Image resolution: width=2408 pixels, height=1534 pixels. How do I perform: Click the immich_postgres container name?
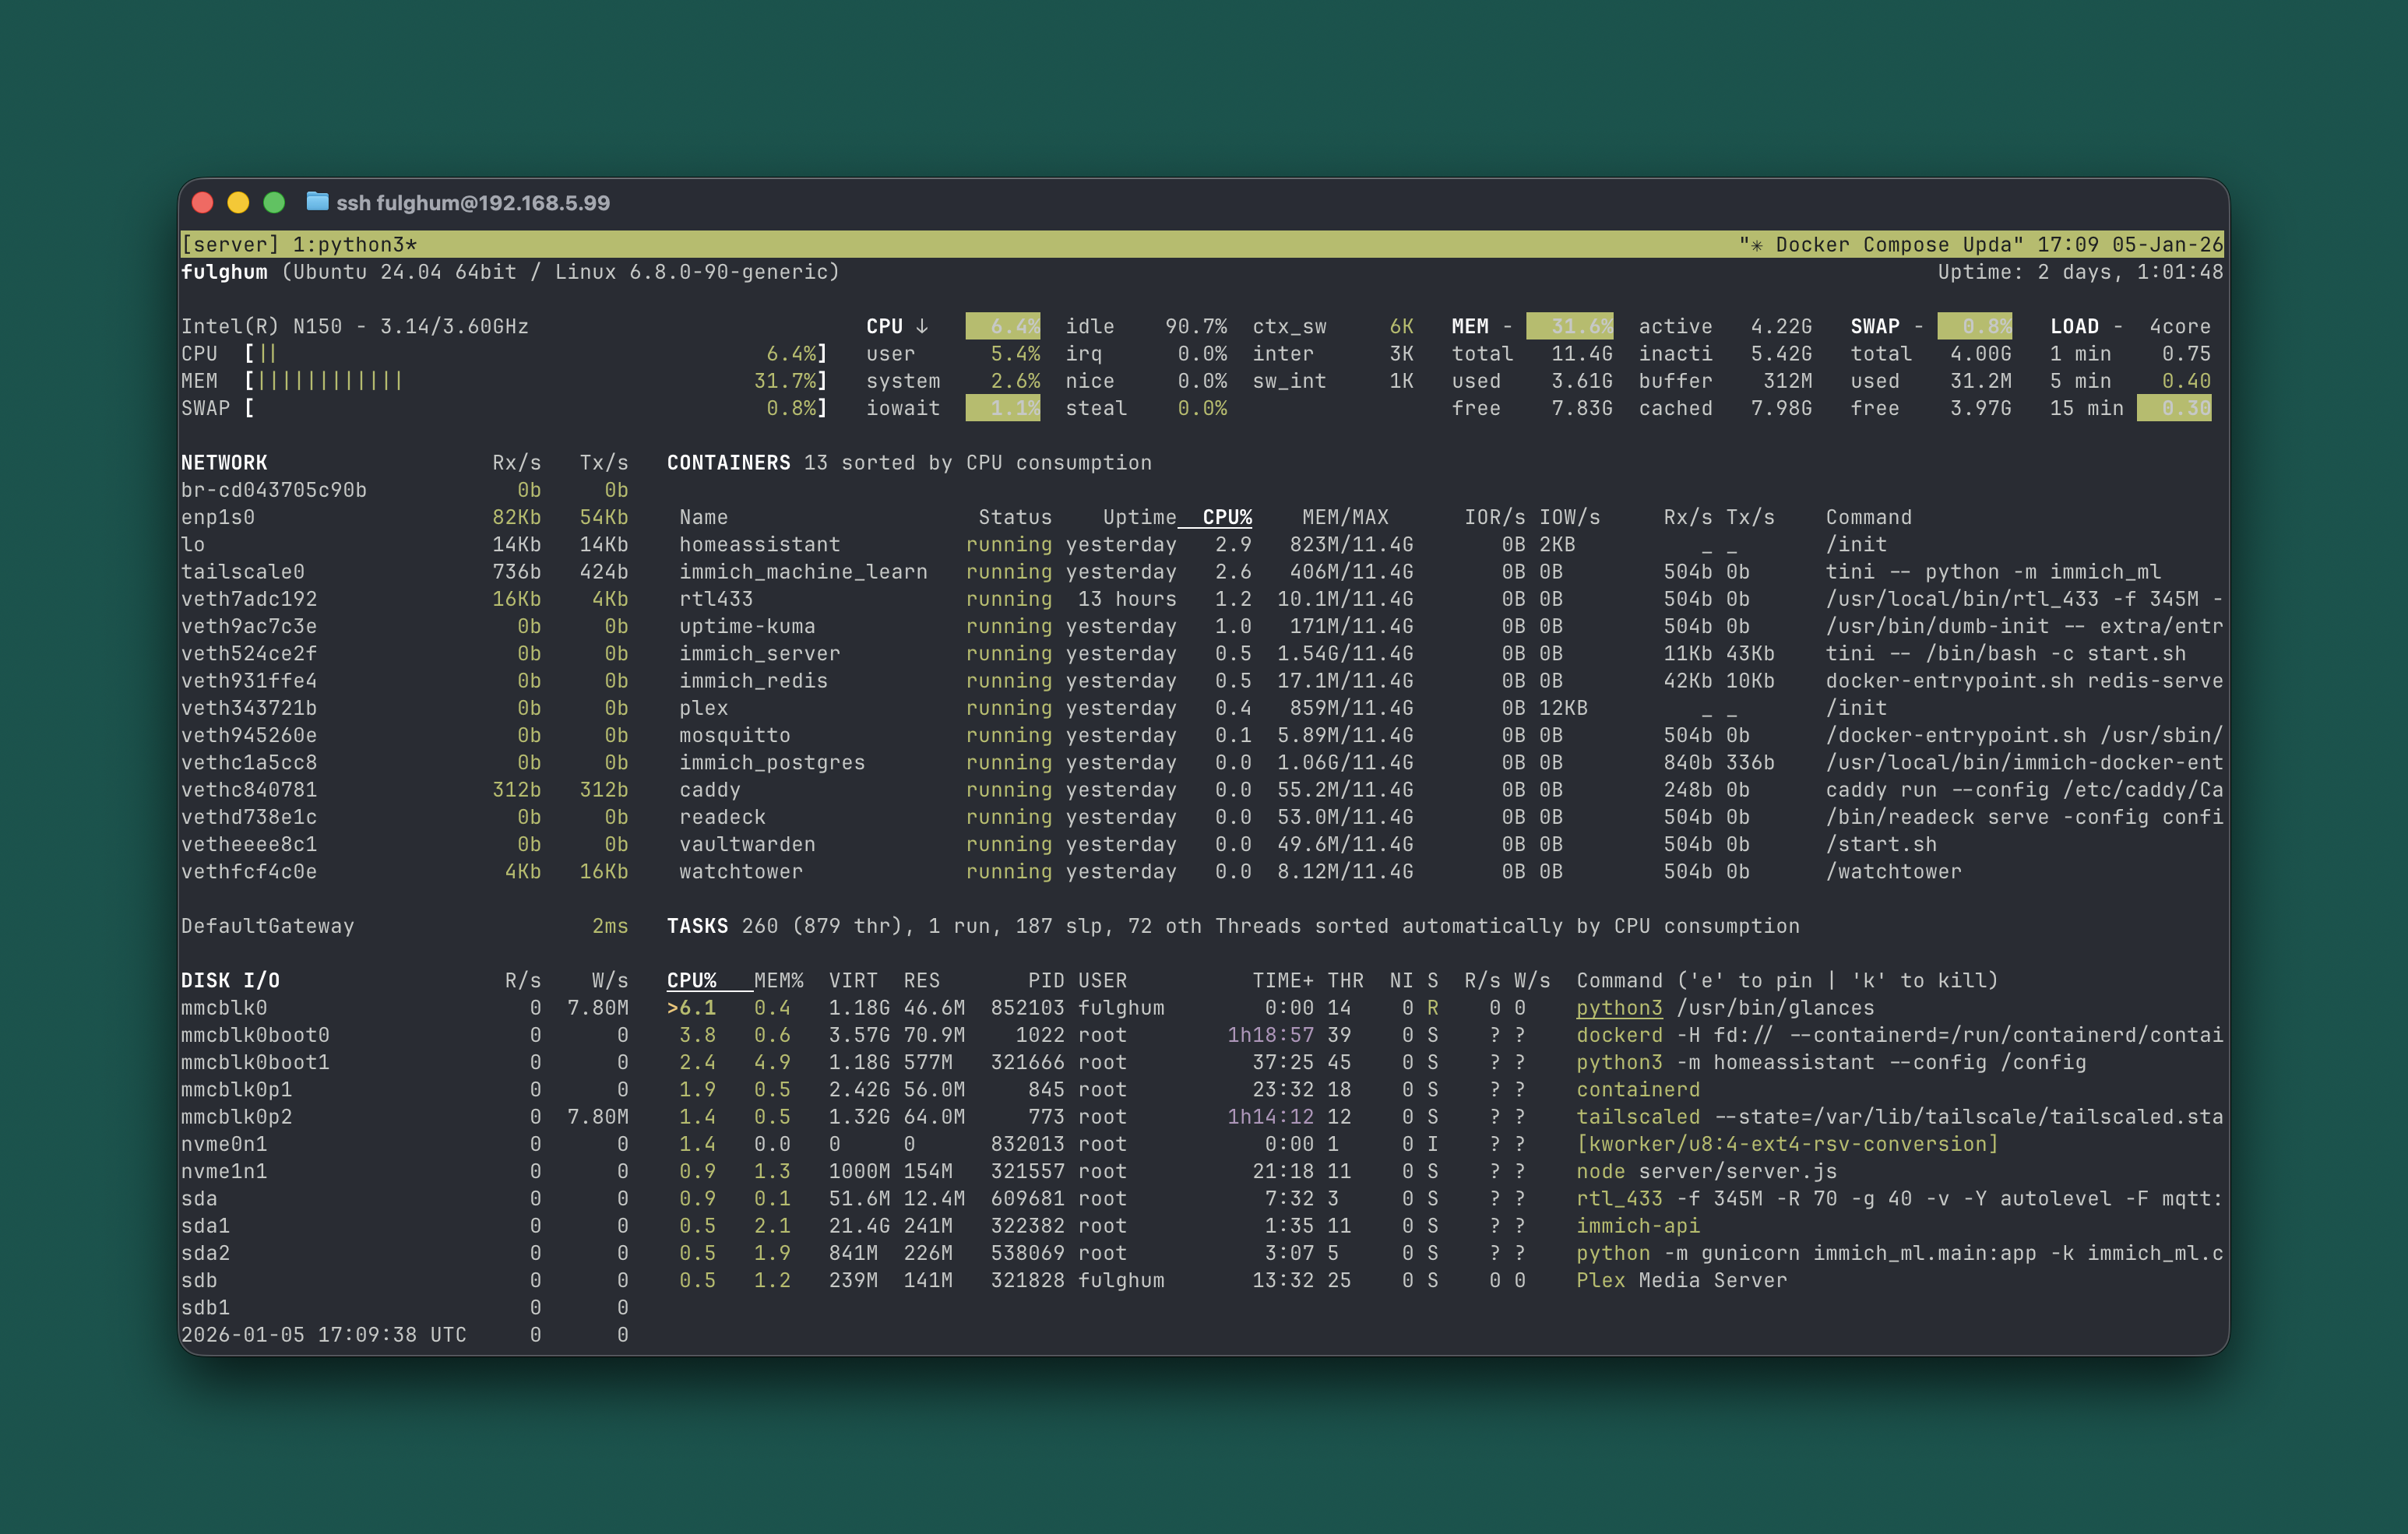pyautogui.click(x=771, y=762)
